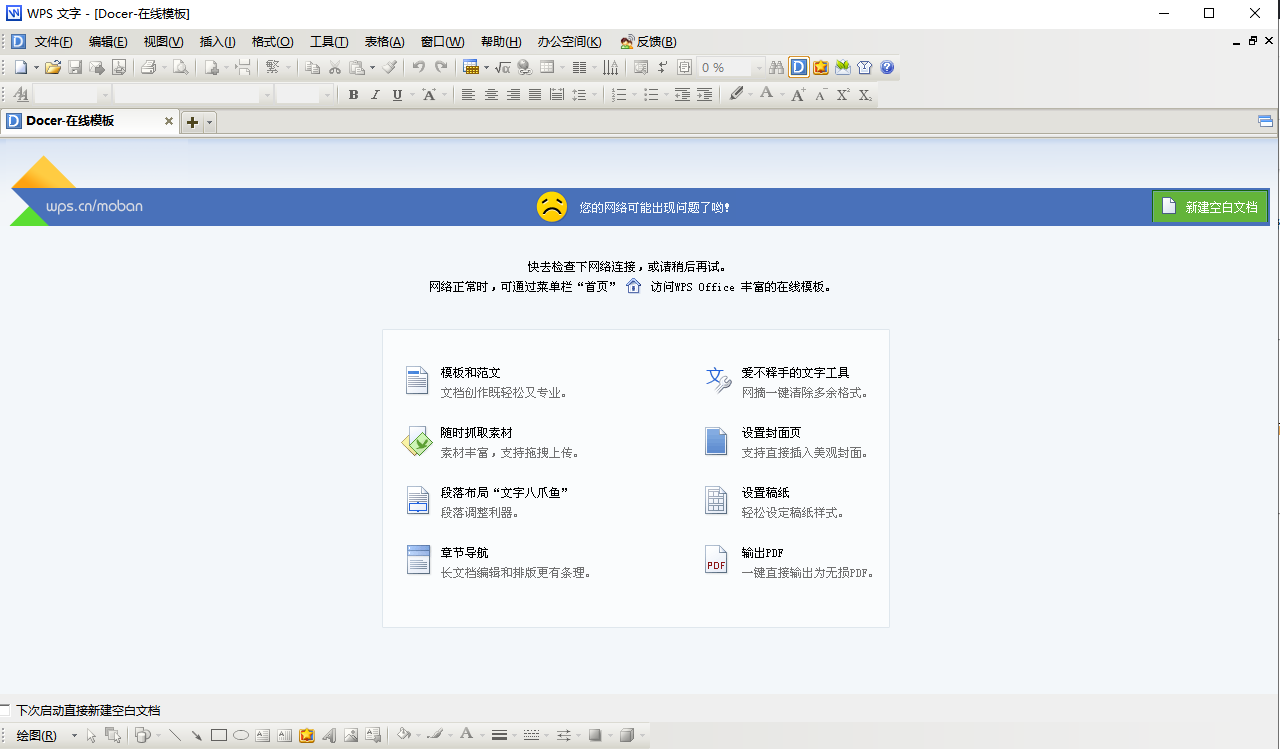Toggle Bold formatting
The image size is (1280, 749).
[353, 94]
